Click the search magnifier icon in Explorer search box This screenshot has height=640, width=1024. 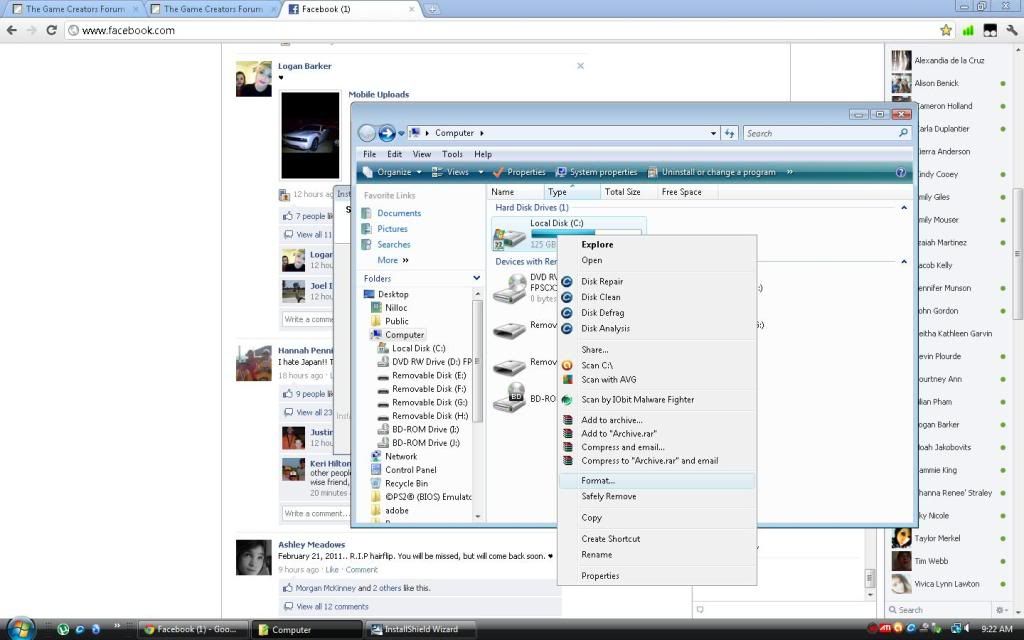[903, 133]
